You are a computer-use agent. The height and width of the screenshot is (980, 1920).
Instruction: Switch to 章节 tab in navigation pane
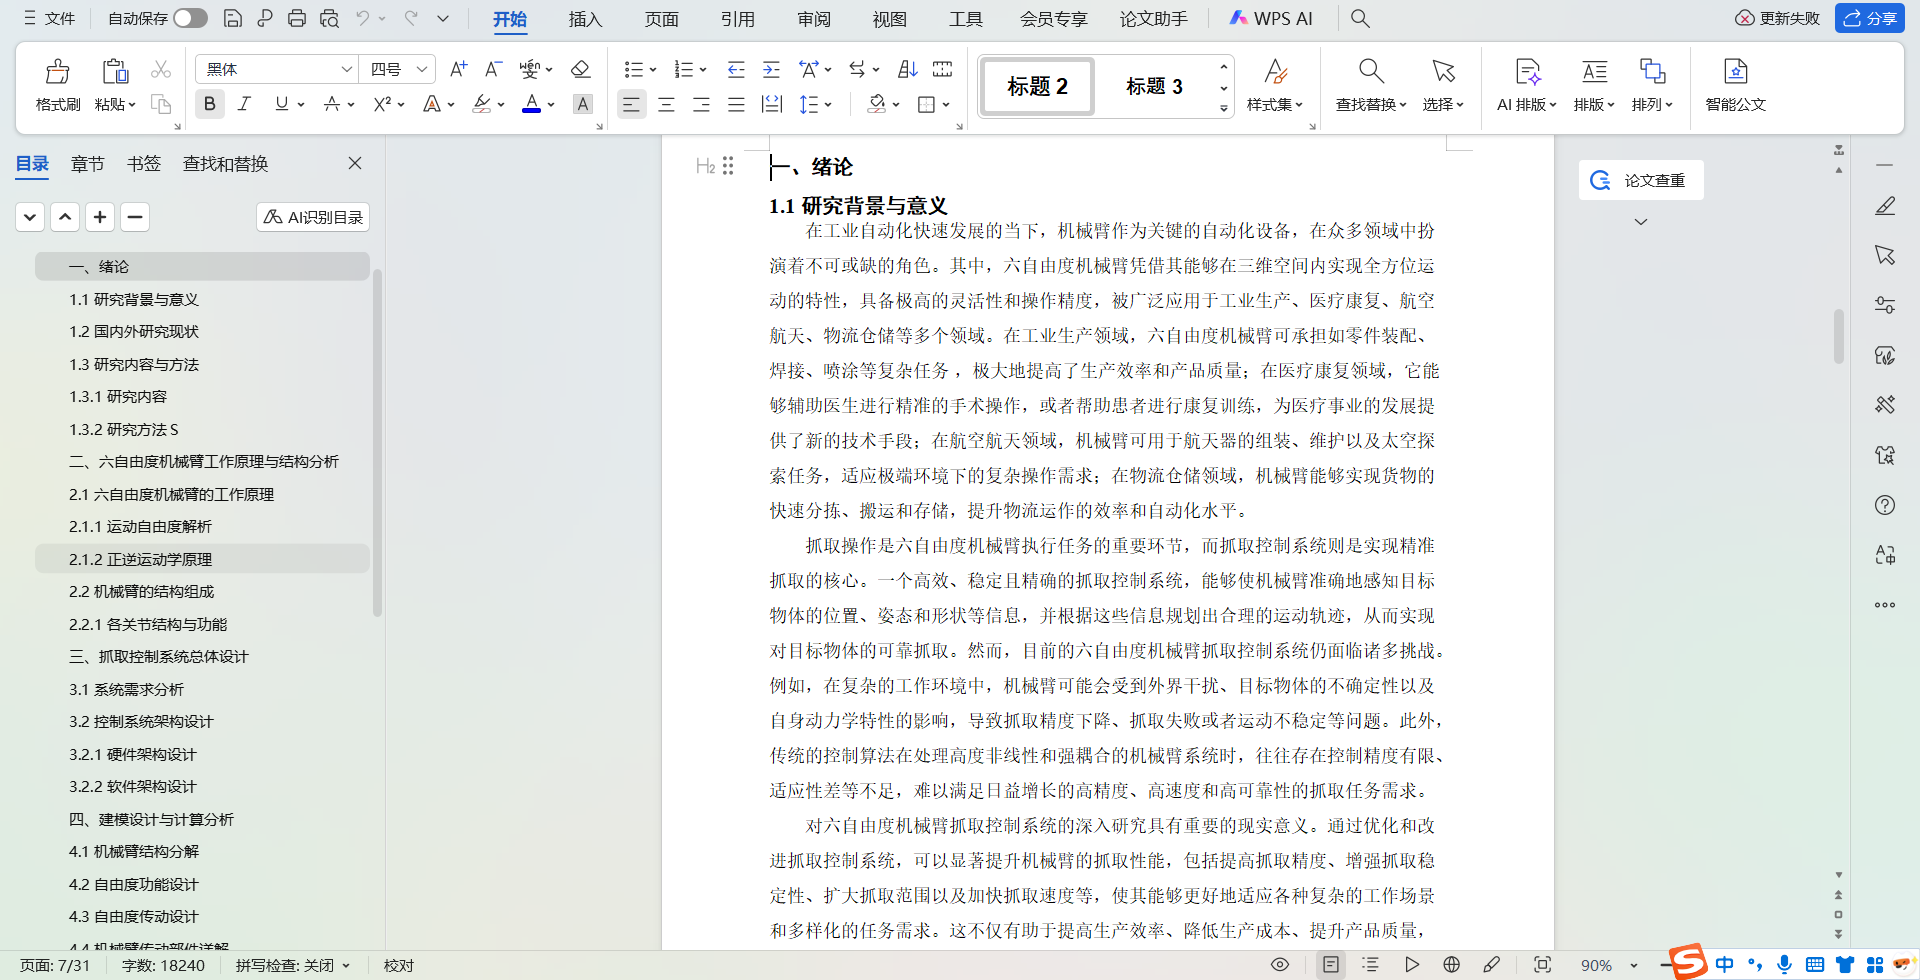[87, 164]
